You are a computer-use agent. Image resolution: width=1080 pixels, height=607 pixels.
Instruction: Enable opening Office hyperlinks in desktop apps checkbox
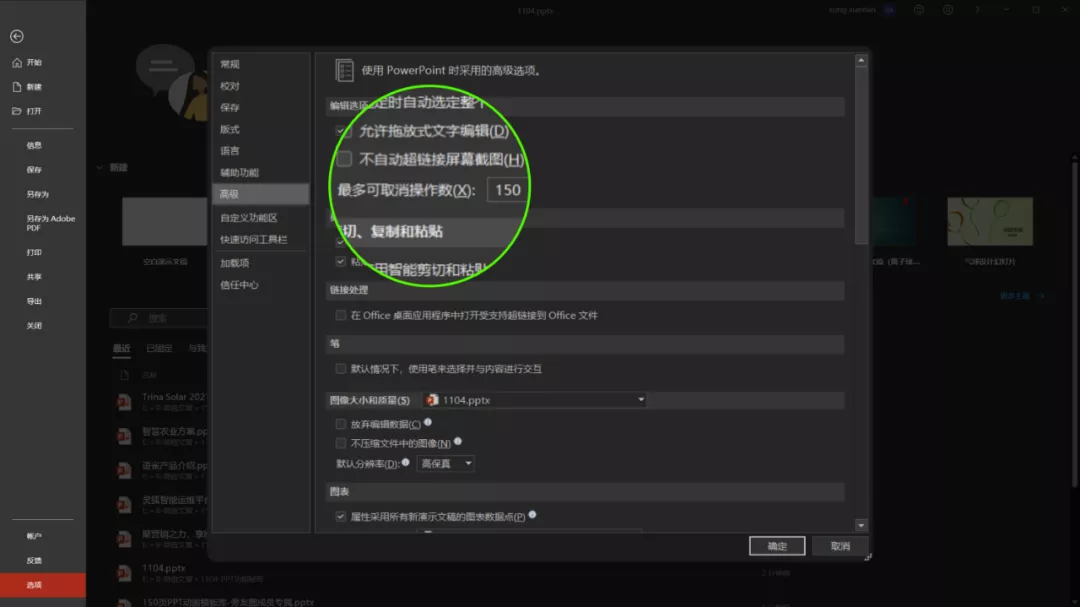[x=341, y=316]
